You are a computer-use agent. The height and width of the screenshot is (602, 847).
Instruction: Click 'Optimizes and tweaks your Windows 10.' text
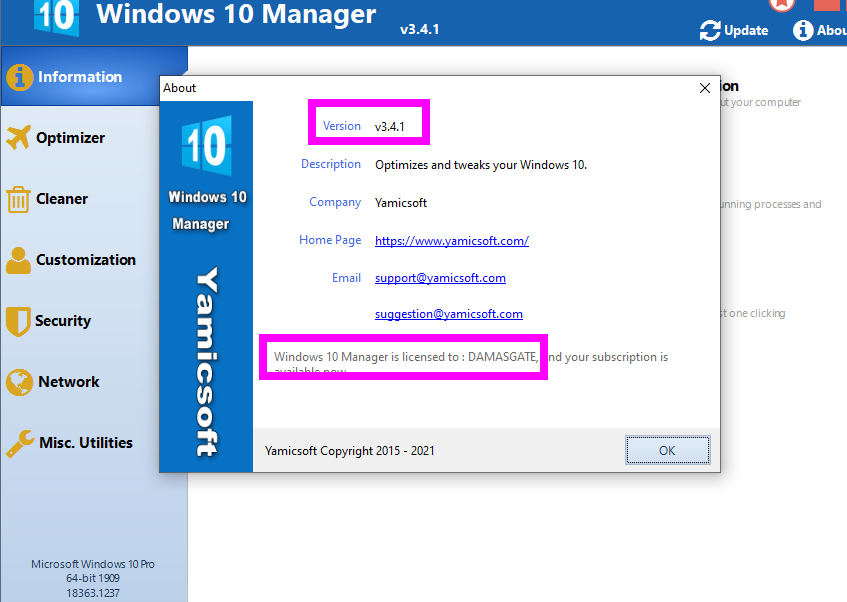coord(481,165)
